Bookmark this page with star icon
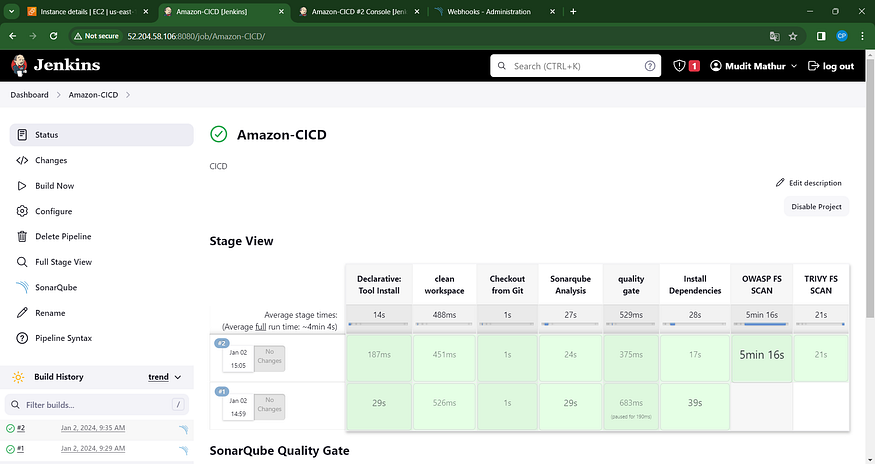The height and width of the screenshot is (464, 875). click(793, 36)
